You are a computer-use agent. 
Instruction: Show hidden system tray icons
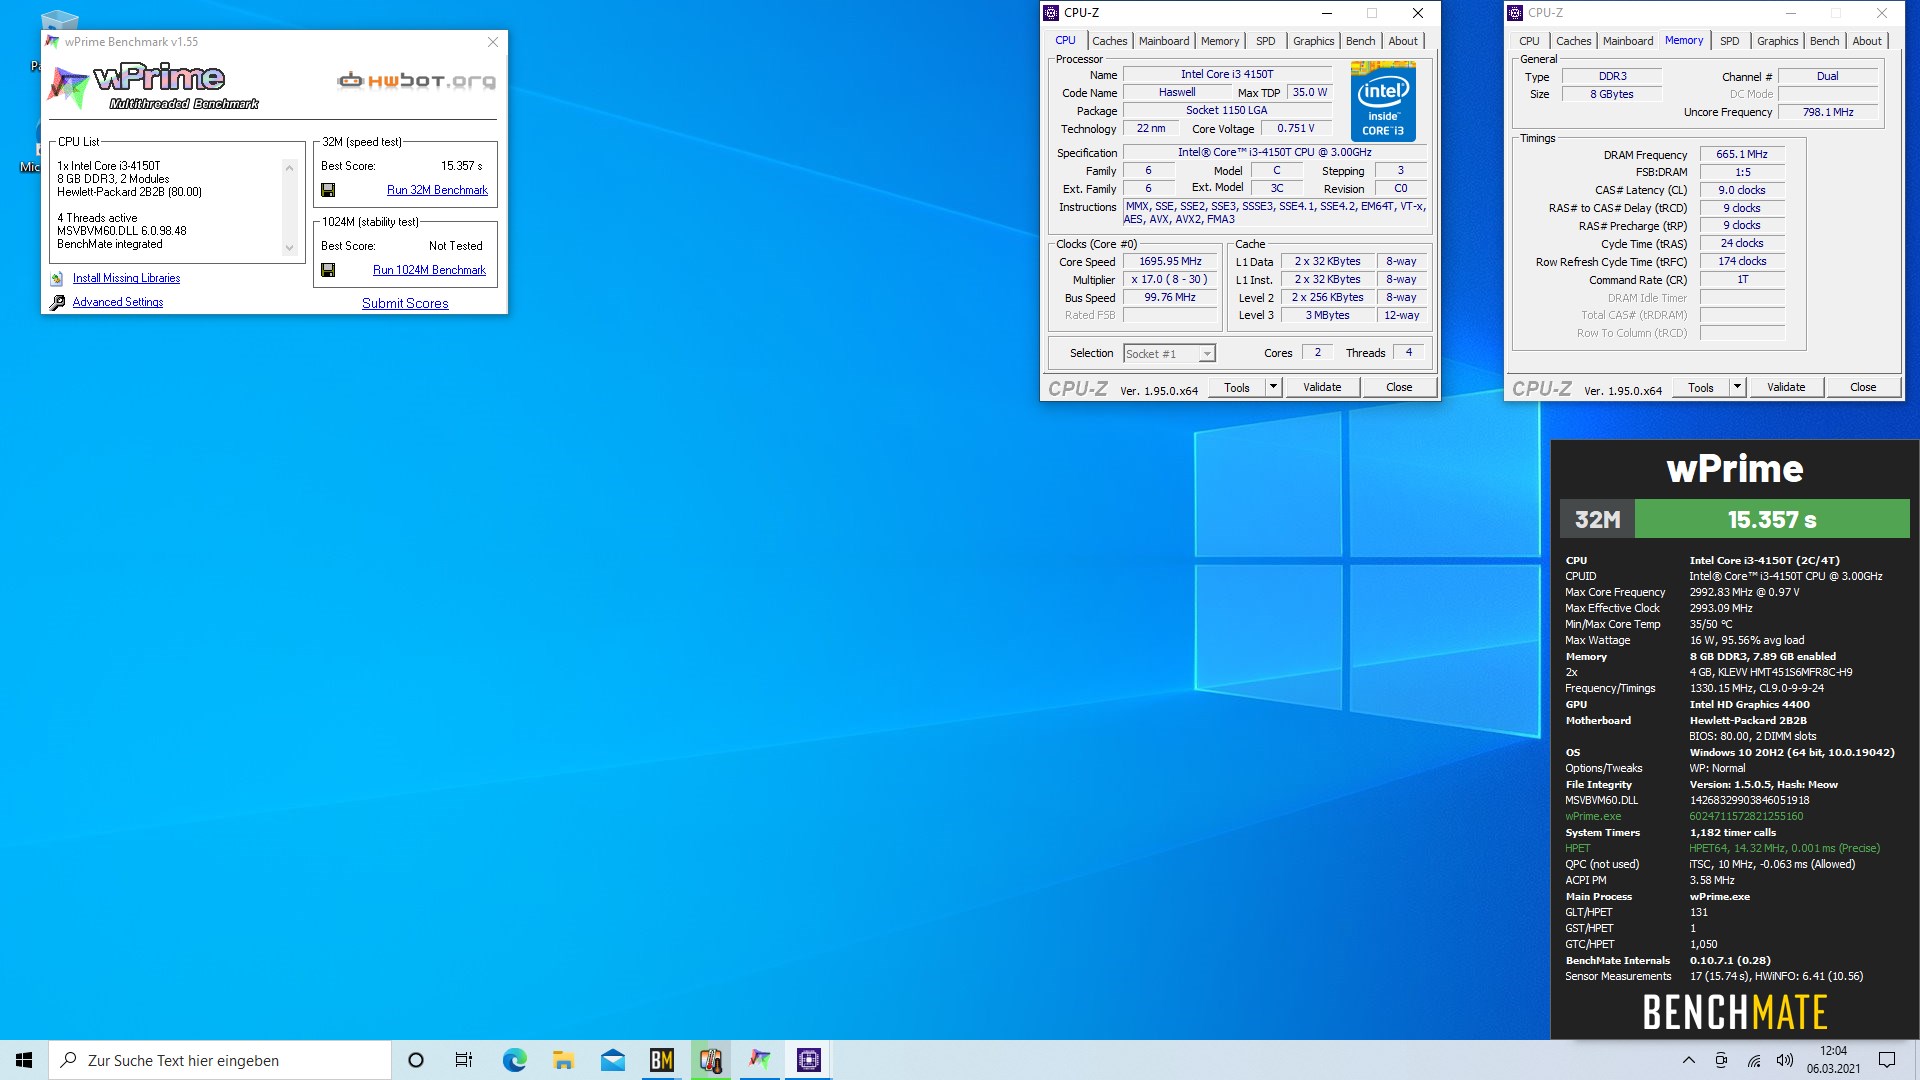click(1689, 1060)
